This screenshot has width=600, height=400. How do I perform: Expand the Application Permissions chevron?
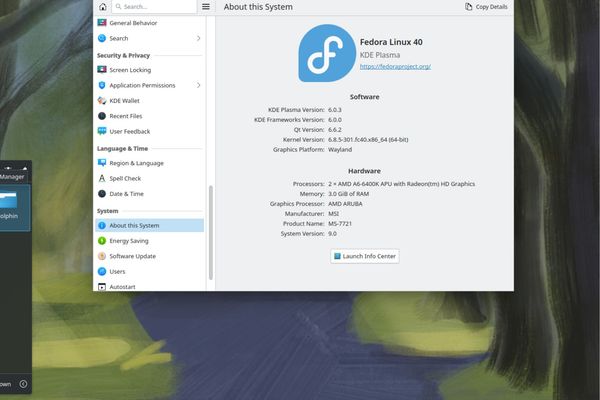[x=199, y=85]
